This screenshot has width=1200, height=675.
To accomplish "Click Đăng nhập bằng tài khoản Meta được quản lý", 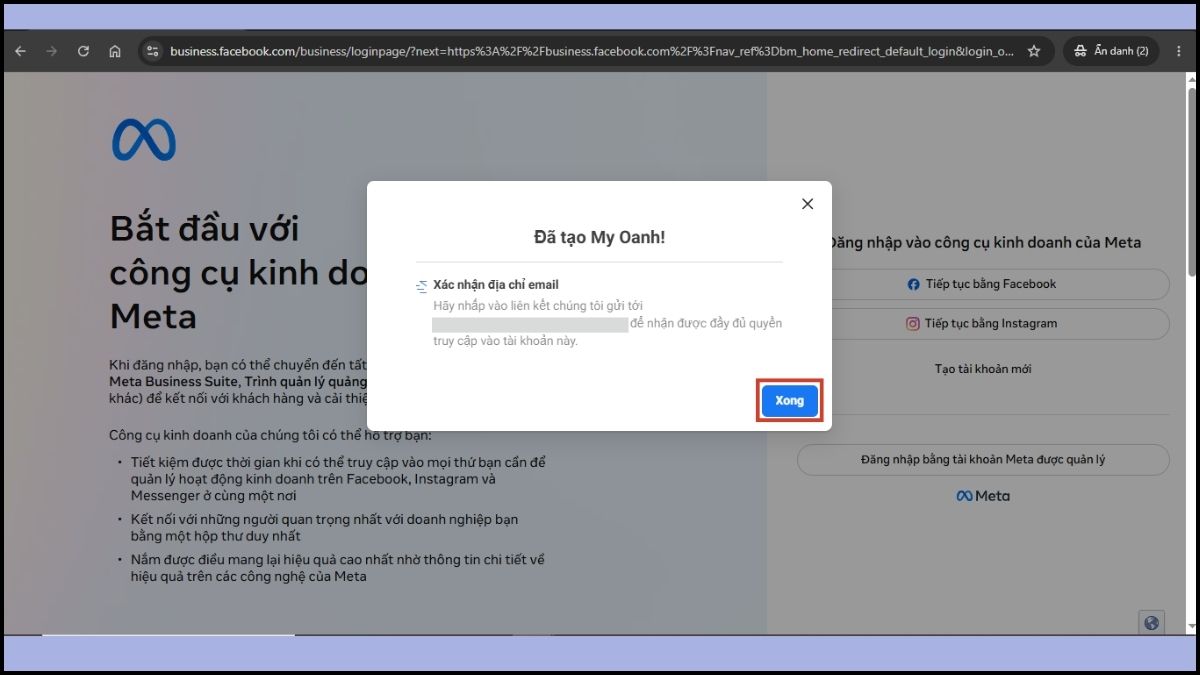I will pyautogui.click(x=983, y=460).
